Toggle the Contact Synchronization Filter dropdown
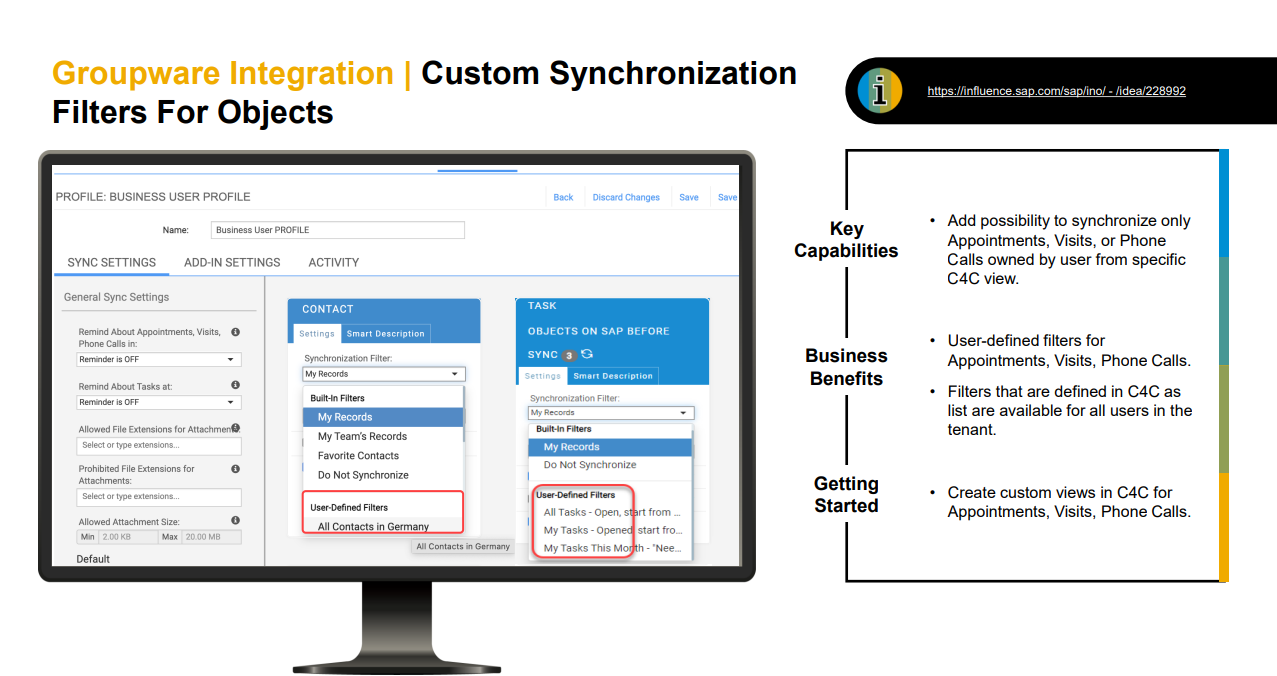Image resolution: width=1277 pixels, height=676 pixels. 384,374
